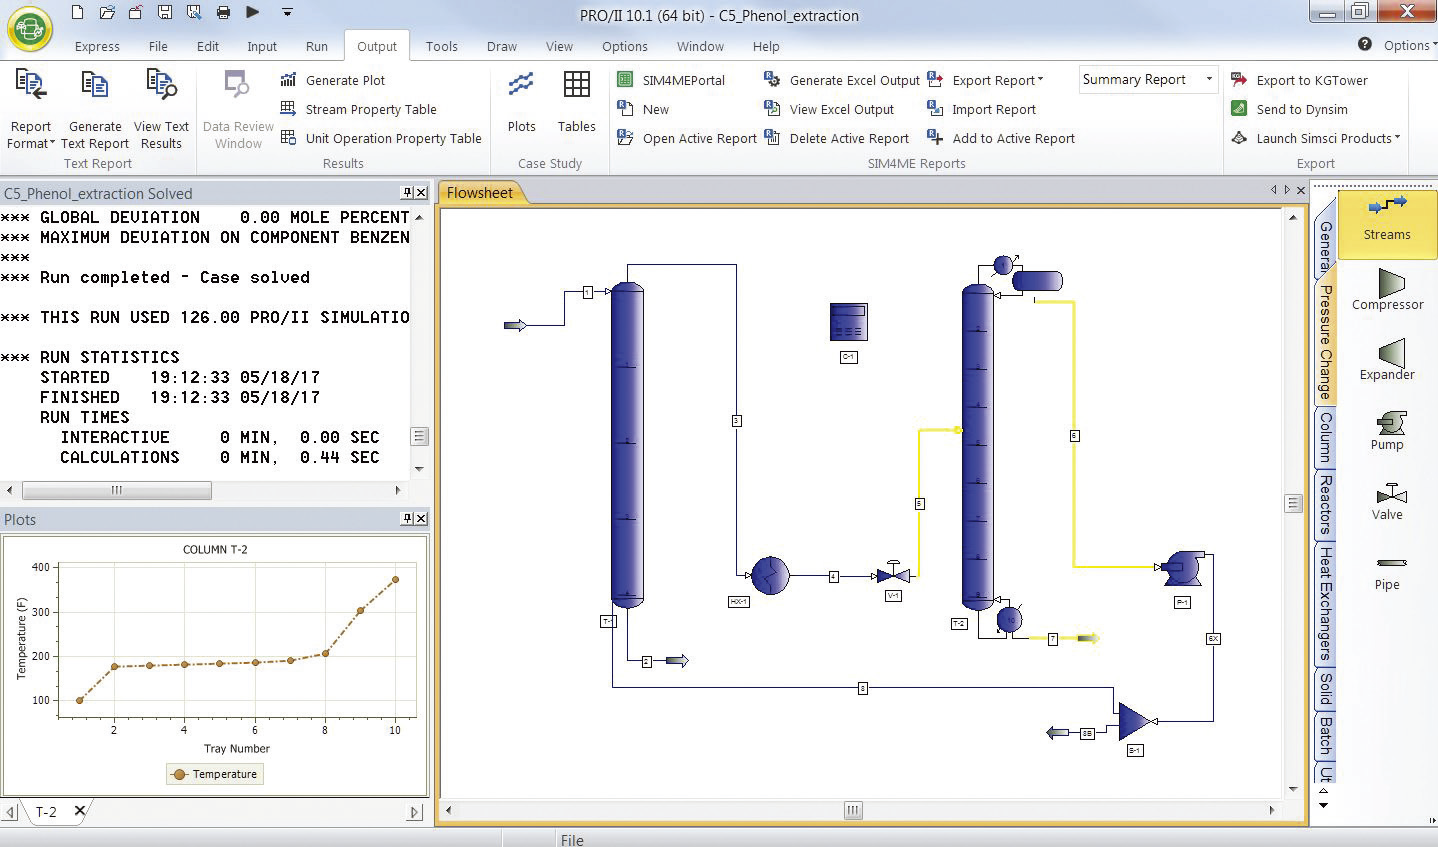Screen dimensions: 1438x847
Task: Select the Compressor unit from the palette
Action: pyautogui.click(x=1387, y=288)
